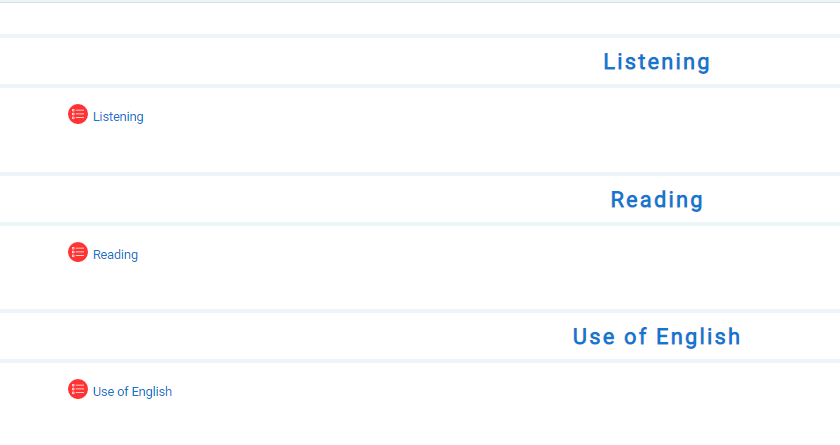The image size is (840, 445).
Task: Launch the Reading quiz via its list icon
Action: click(x=78, y=253)
